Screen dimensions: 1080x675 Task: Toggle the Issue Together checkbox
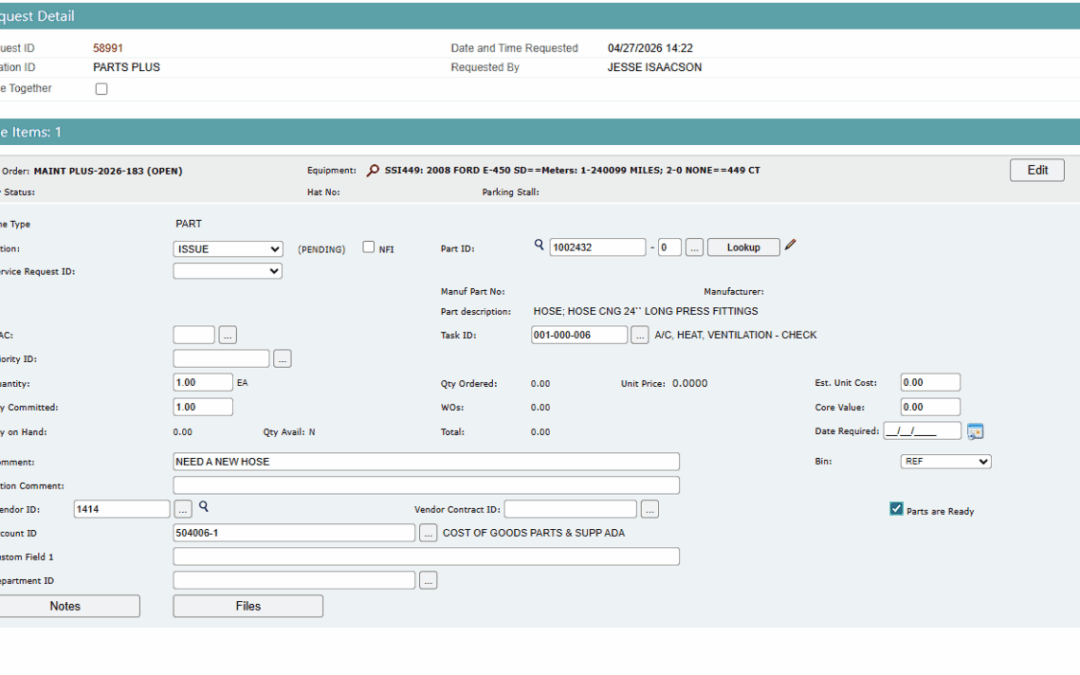(x=101, y=89)
